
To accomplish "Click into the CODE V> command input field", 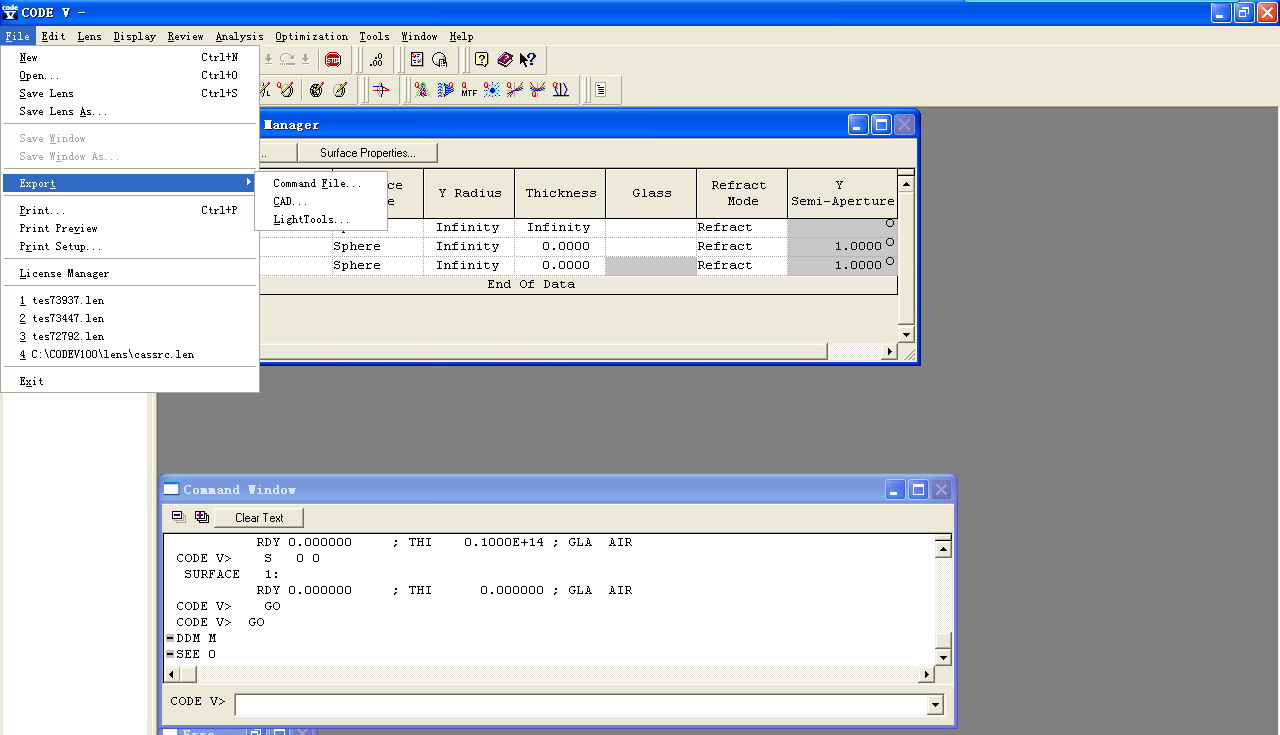I will click(580, 705).
